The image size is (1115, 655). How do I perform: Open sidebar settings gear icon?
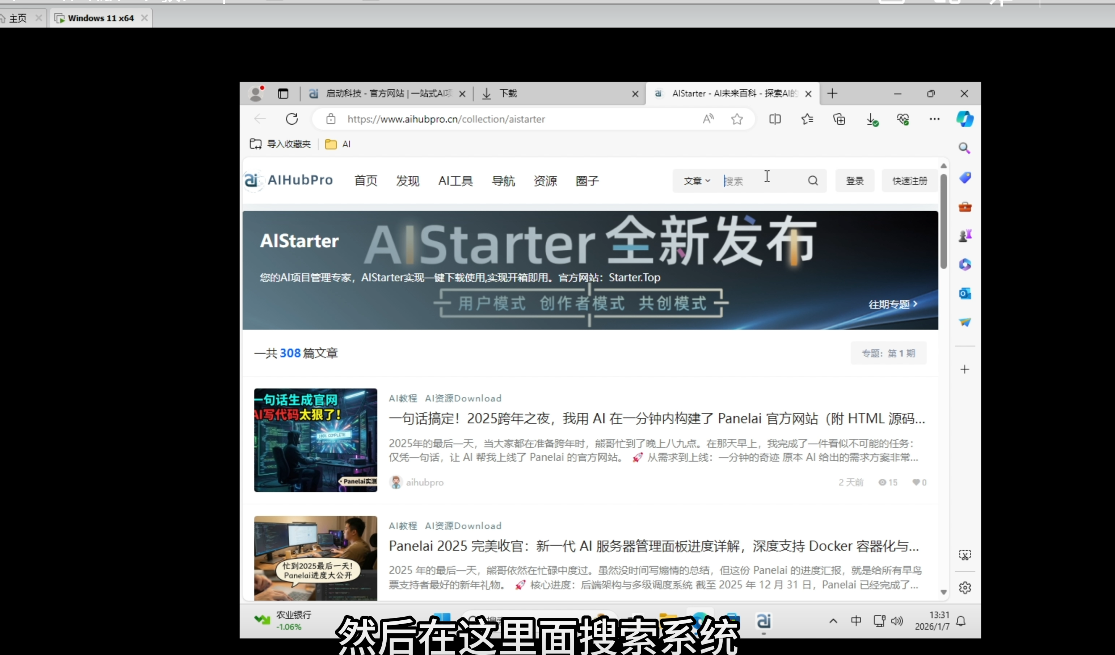click(964, 587)
